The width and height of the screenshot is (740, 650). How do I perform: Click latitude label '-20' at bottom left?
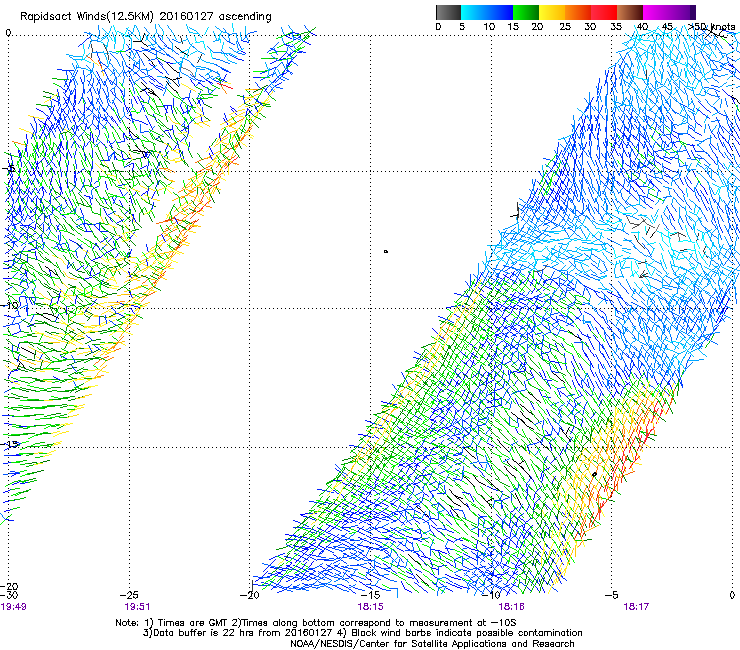tap(10, 587)
